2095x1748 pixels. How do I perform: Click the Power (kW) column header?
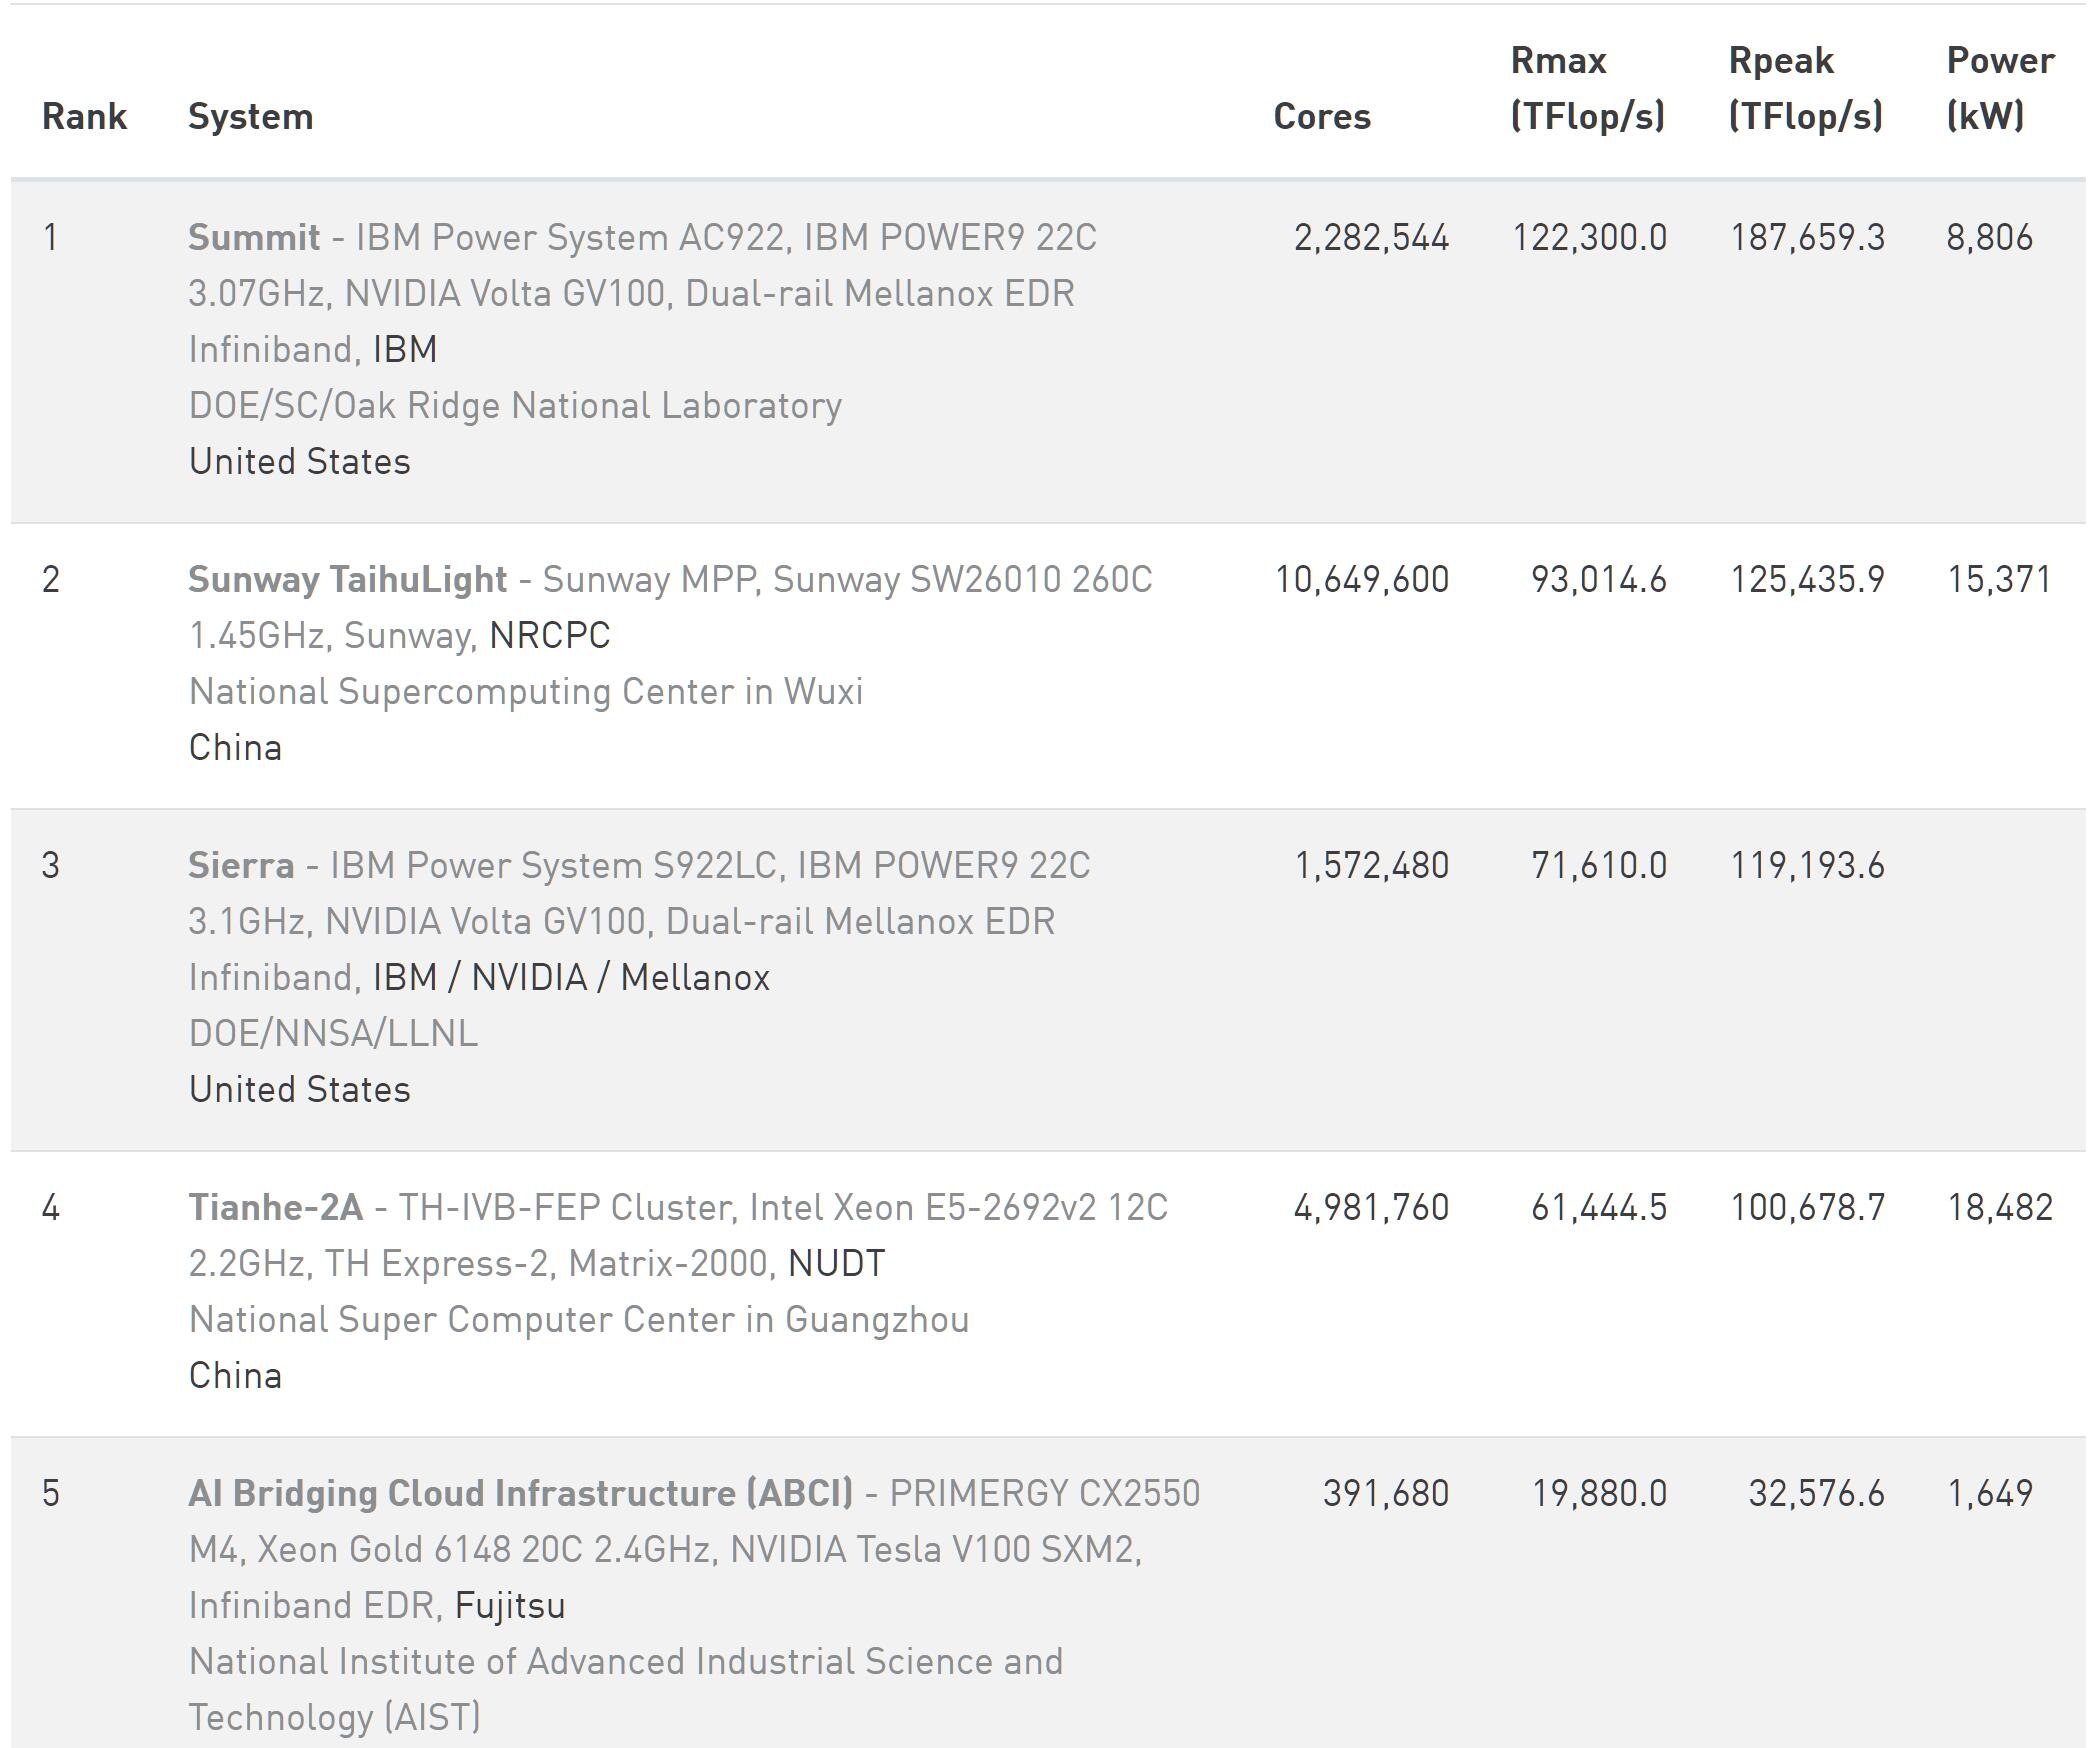(x=2000, y=89)
